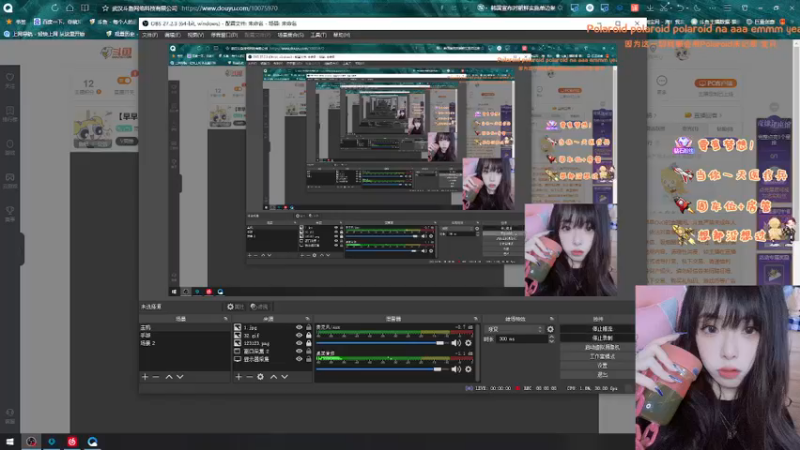Viewport: 800px width, 450px height.
Task: Toggle the lock on the 1.jpg source
Action: click(308, 328)
